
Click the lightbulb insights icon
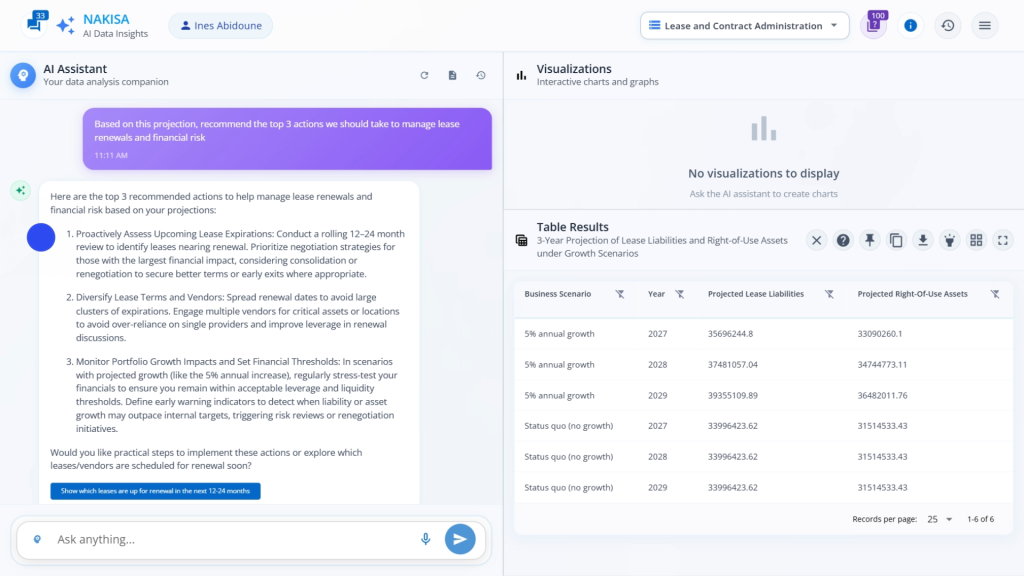pyautogui.click(x=950, y=240)
